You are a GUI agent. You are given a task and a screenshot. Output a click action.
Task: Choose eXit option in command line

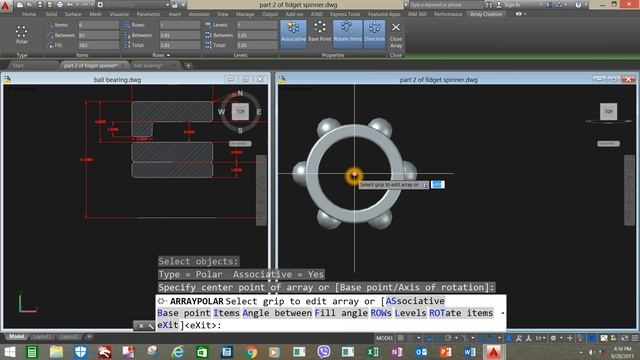168,325
